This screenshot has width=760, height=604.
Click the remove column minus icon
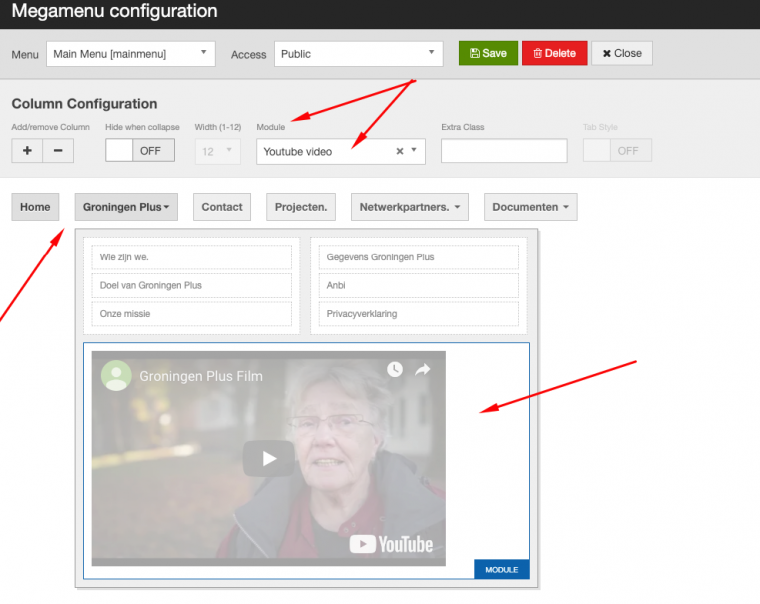(57, 151)
